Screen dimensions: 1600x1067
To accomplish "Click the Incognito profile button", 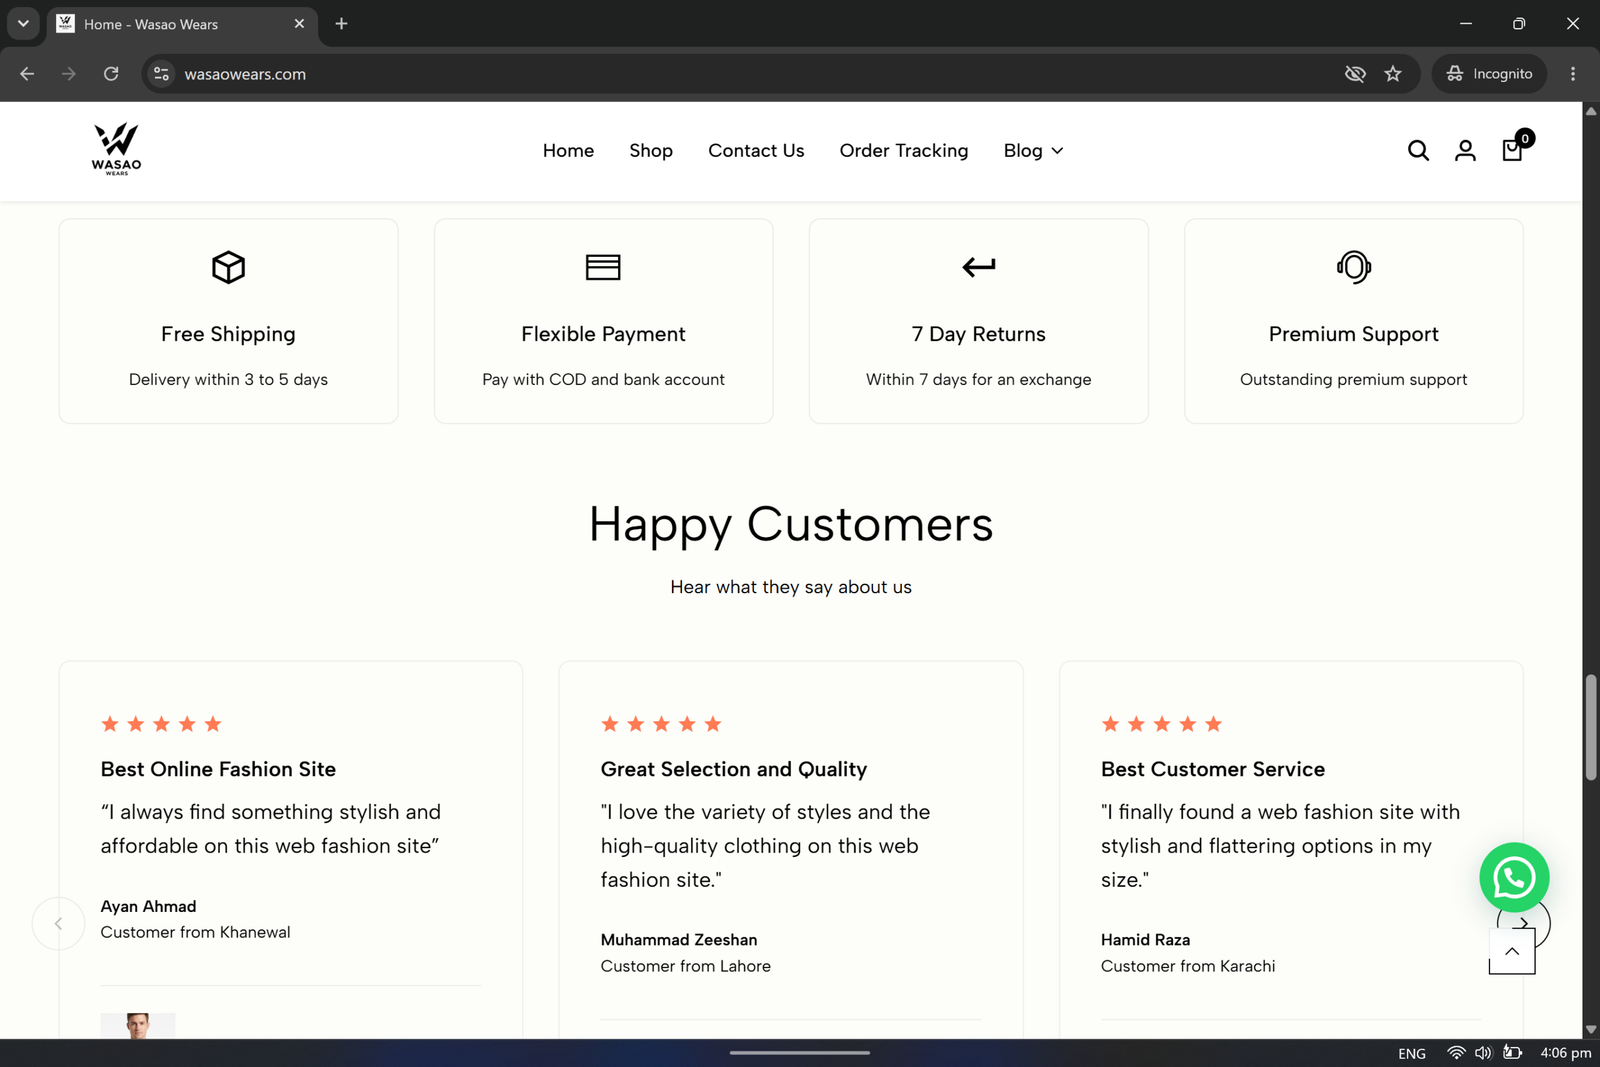I will pos(1489,74).
